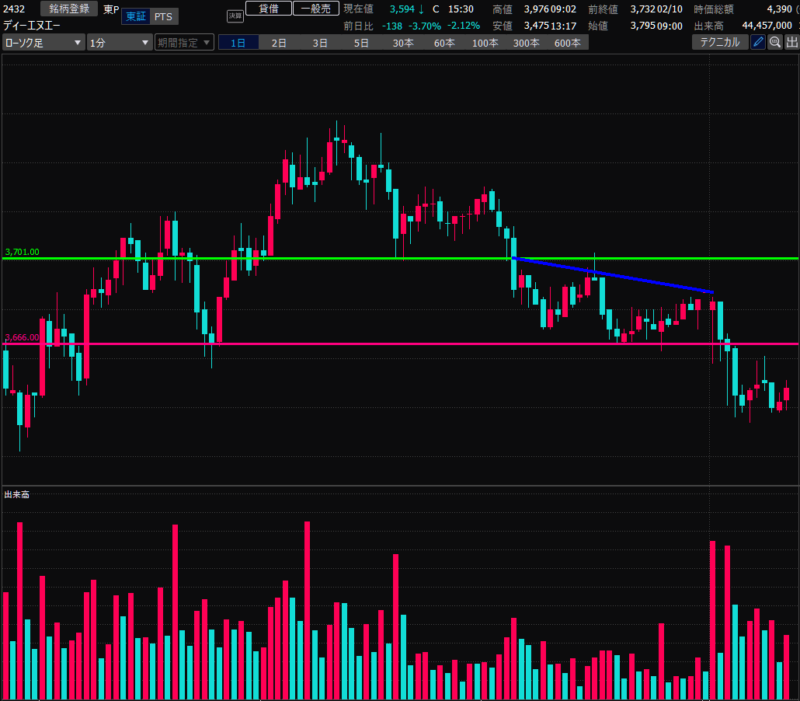
Task: Open the 期間指定 period dropdown
Action: click(x=184, y=43)
